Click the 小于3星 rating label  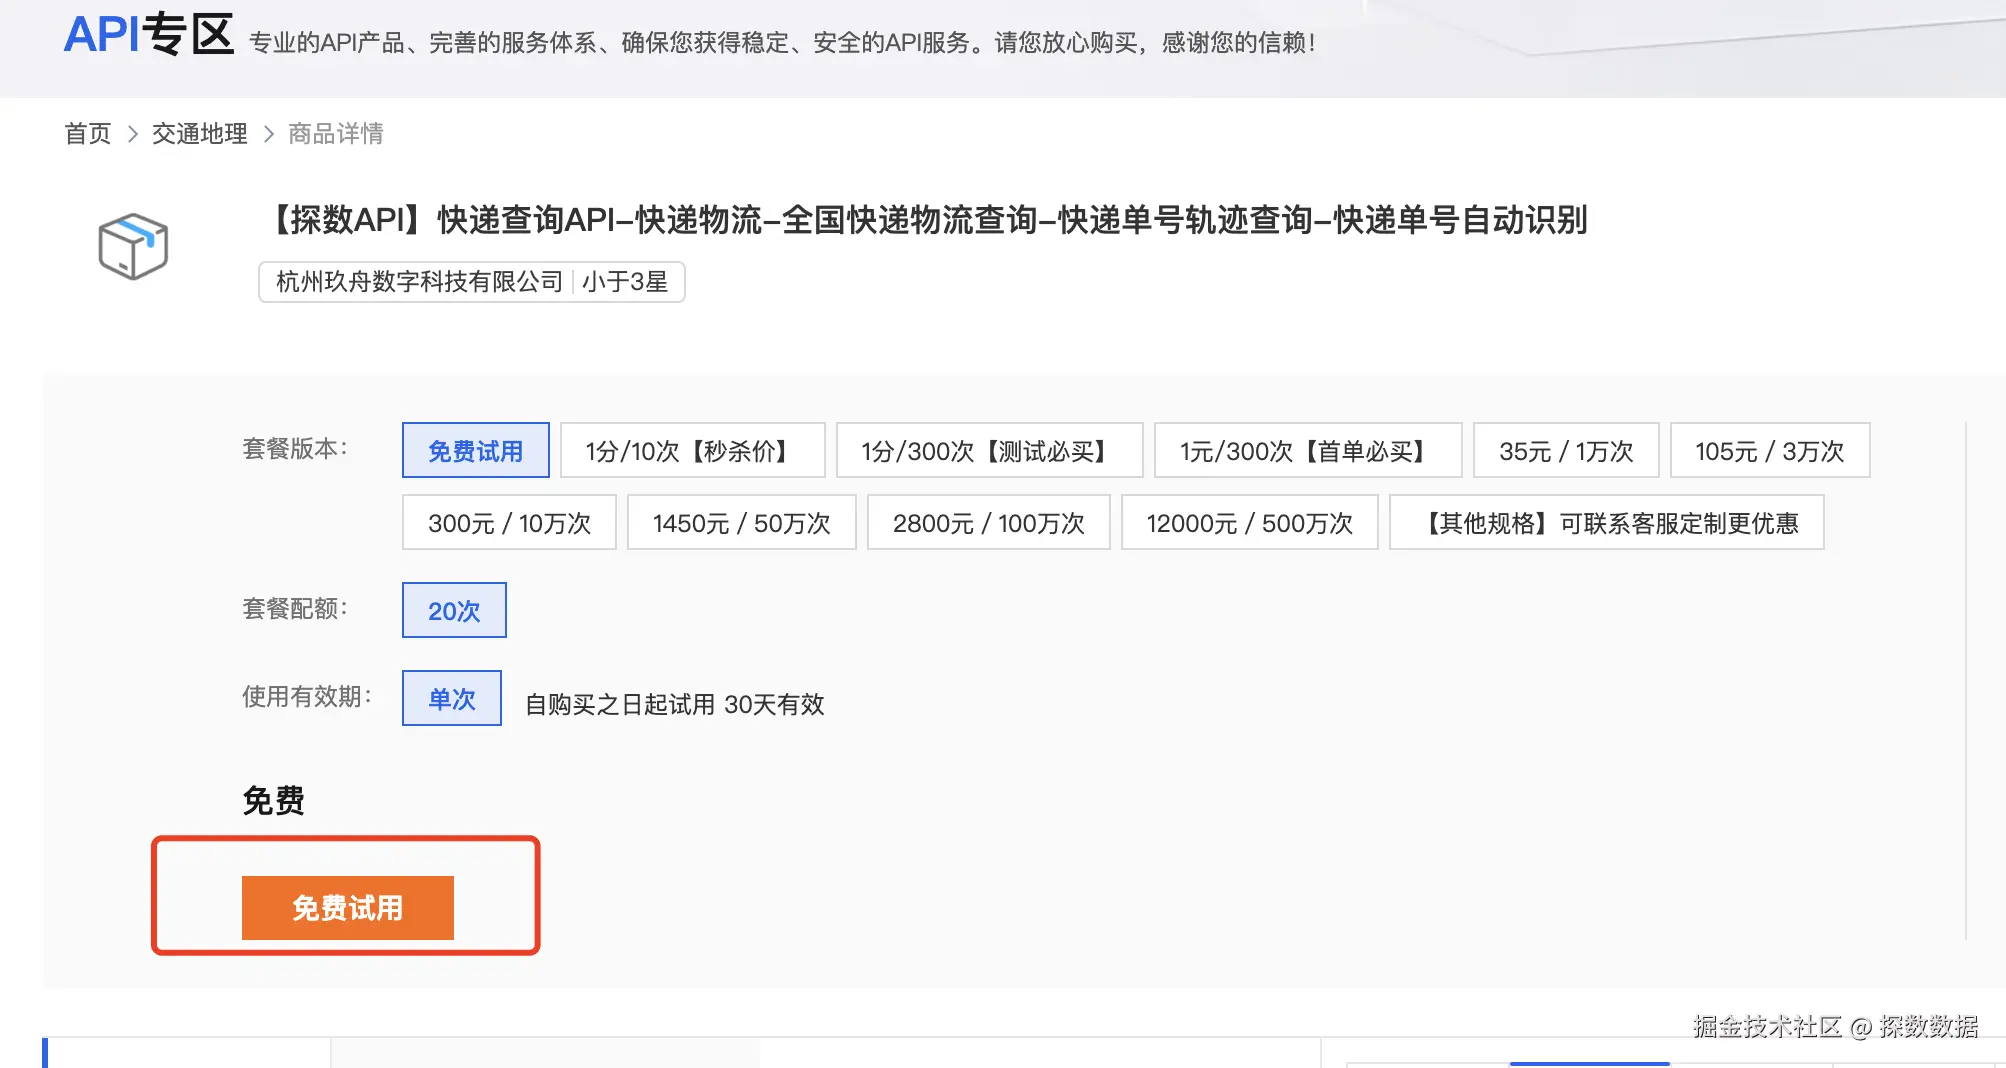(x=625, y=282)
